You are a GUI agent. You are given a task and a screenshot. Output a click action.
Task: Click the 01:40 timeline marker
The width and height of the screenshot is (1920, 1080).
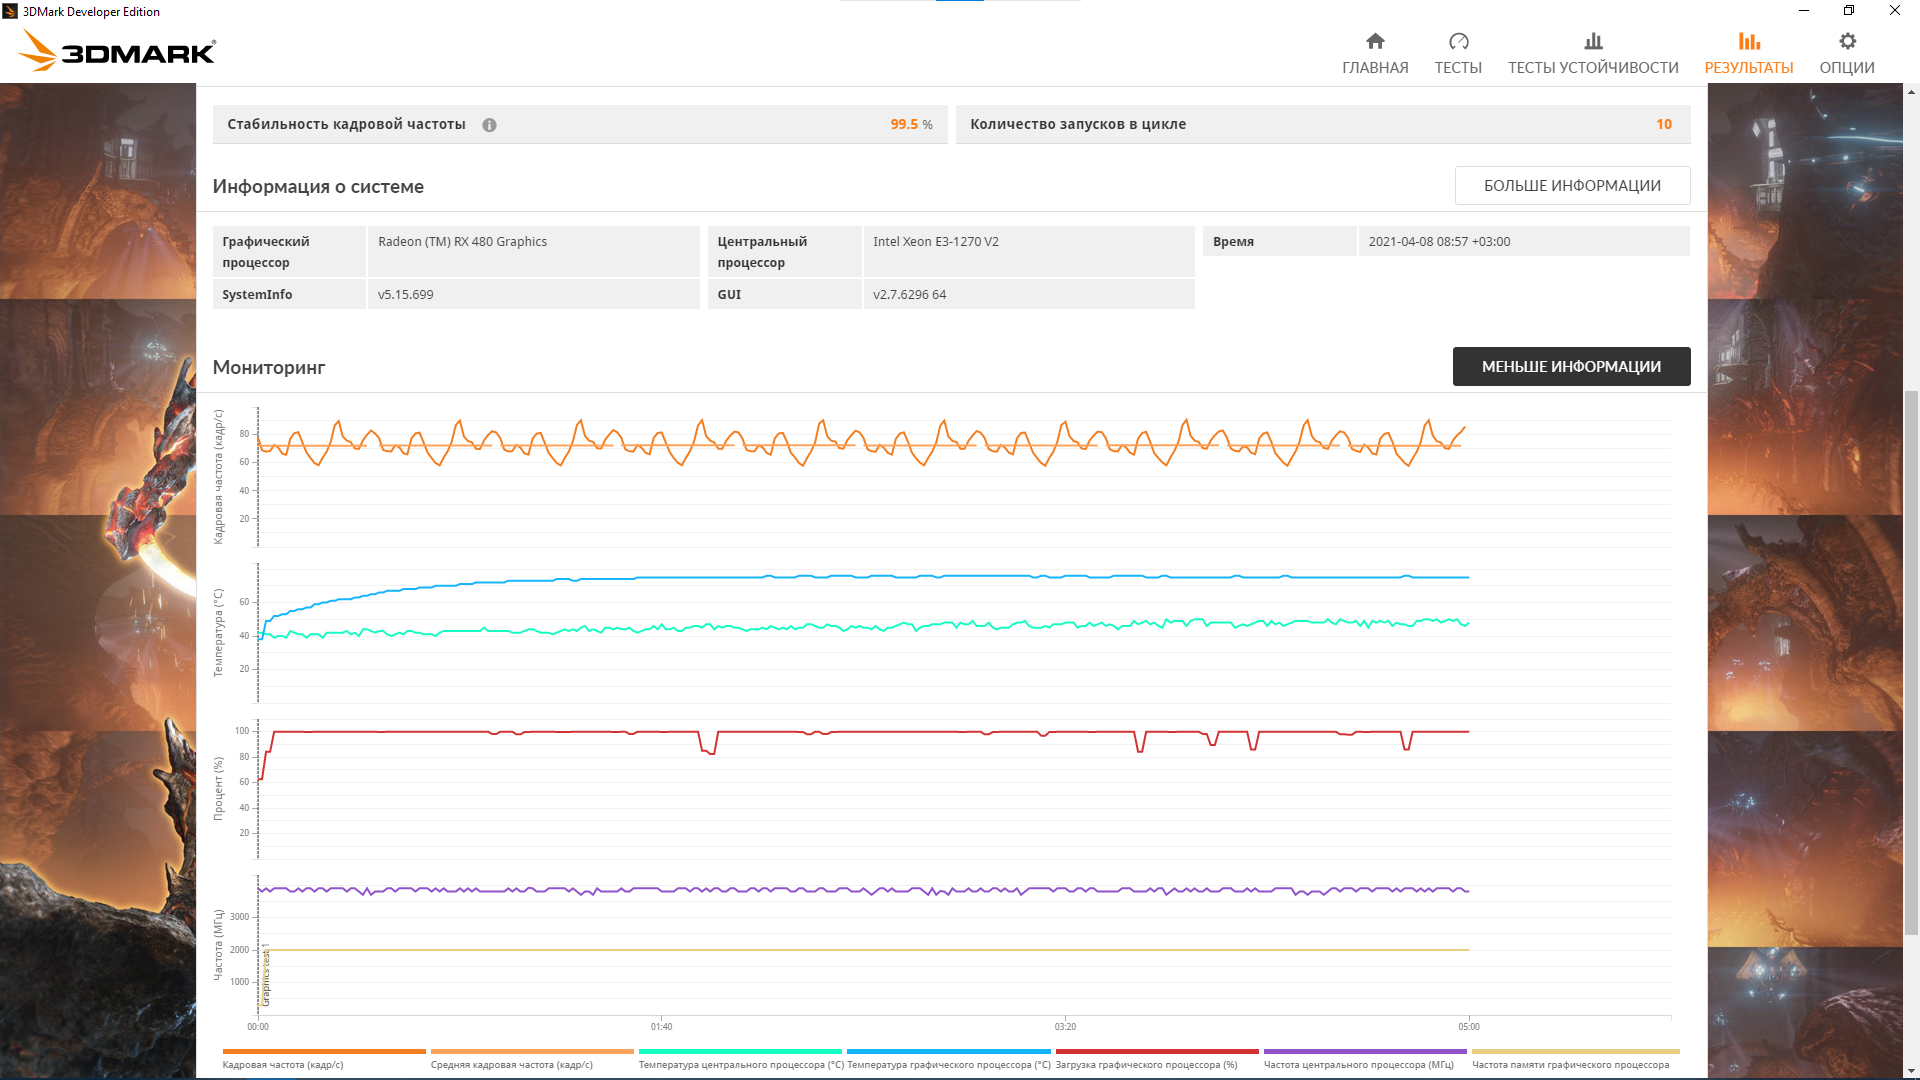coord(661,1026)
